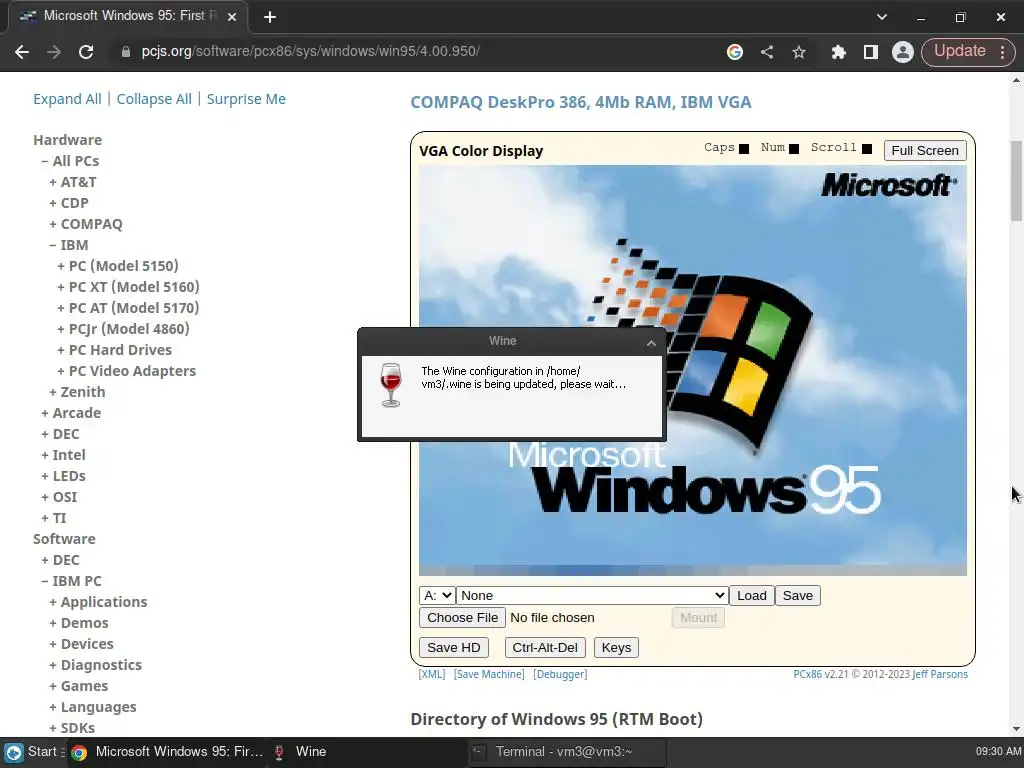Open Chrome three-dot menu
The image size is (1024, 768).
pyautogui.click(x=1003, y=52)
